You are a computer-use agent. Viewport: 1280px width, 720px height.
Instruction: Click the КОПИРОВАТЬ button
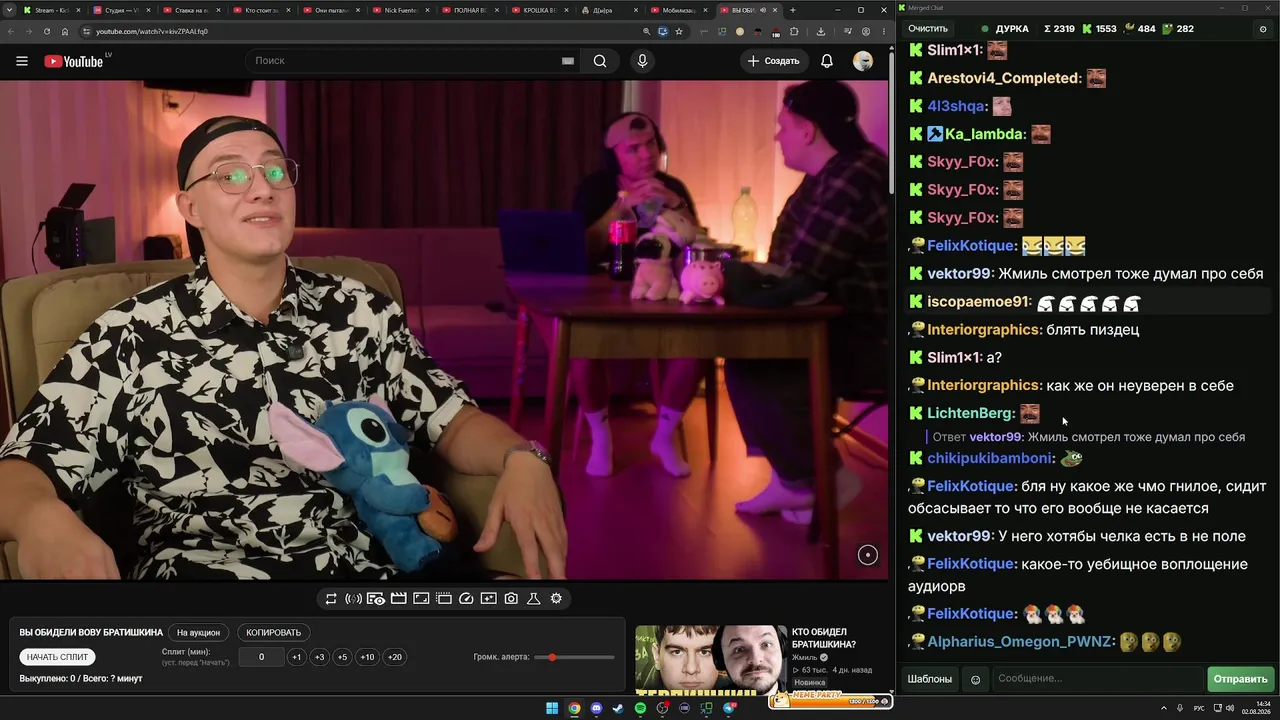click(273, 633)
